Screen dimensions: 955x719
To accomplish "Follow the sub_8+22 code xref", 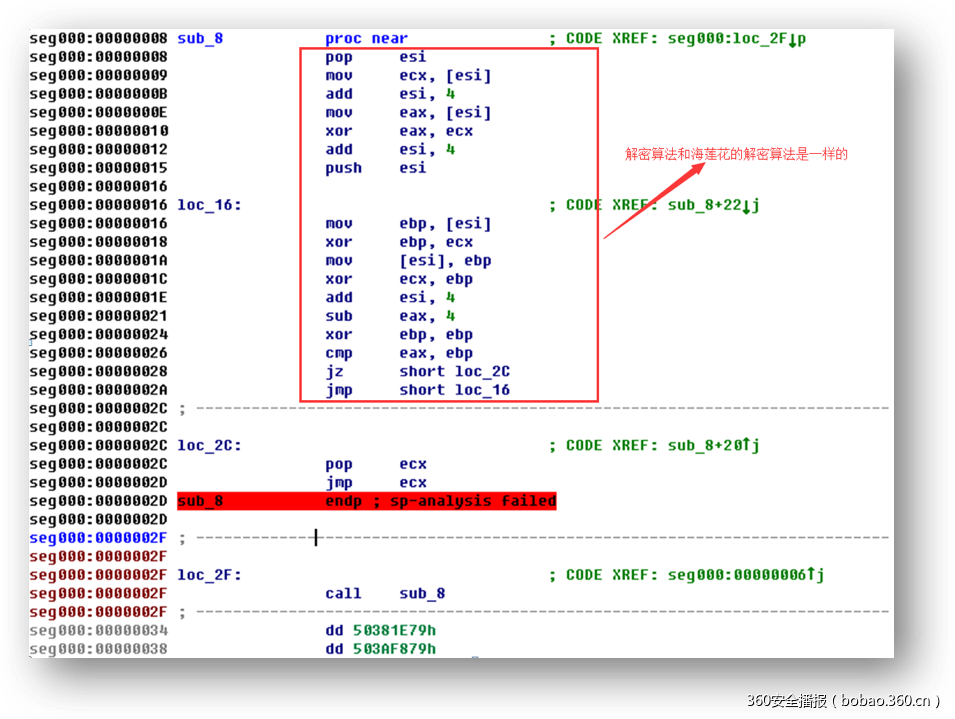I will (x=713, y=205).
